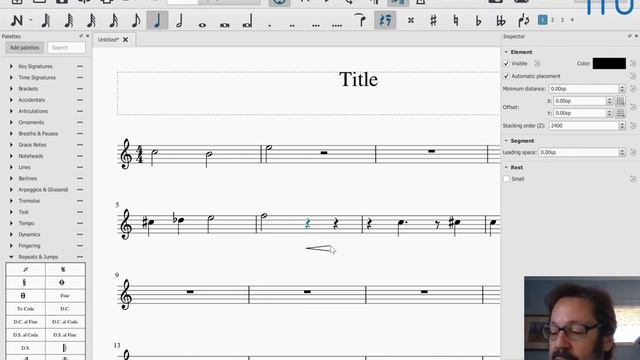Select the double whole note duration
This screenshot has width=640, height=360.
coord(224,24)
